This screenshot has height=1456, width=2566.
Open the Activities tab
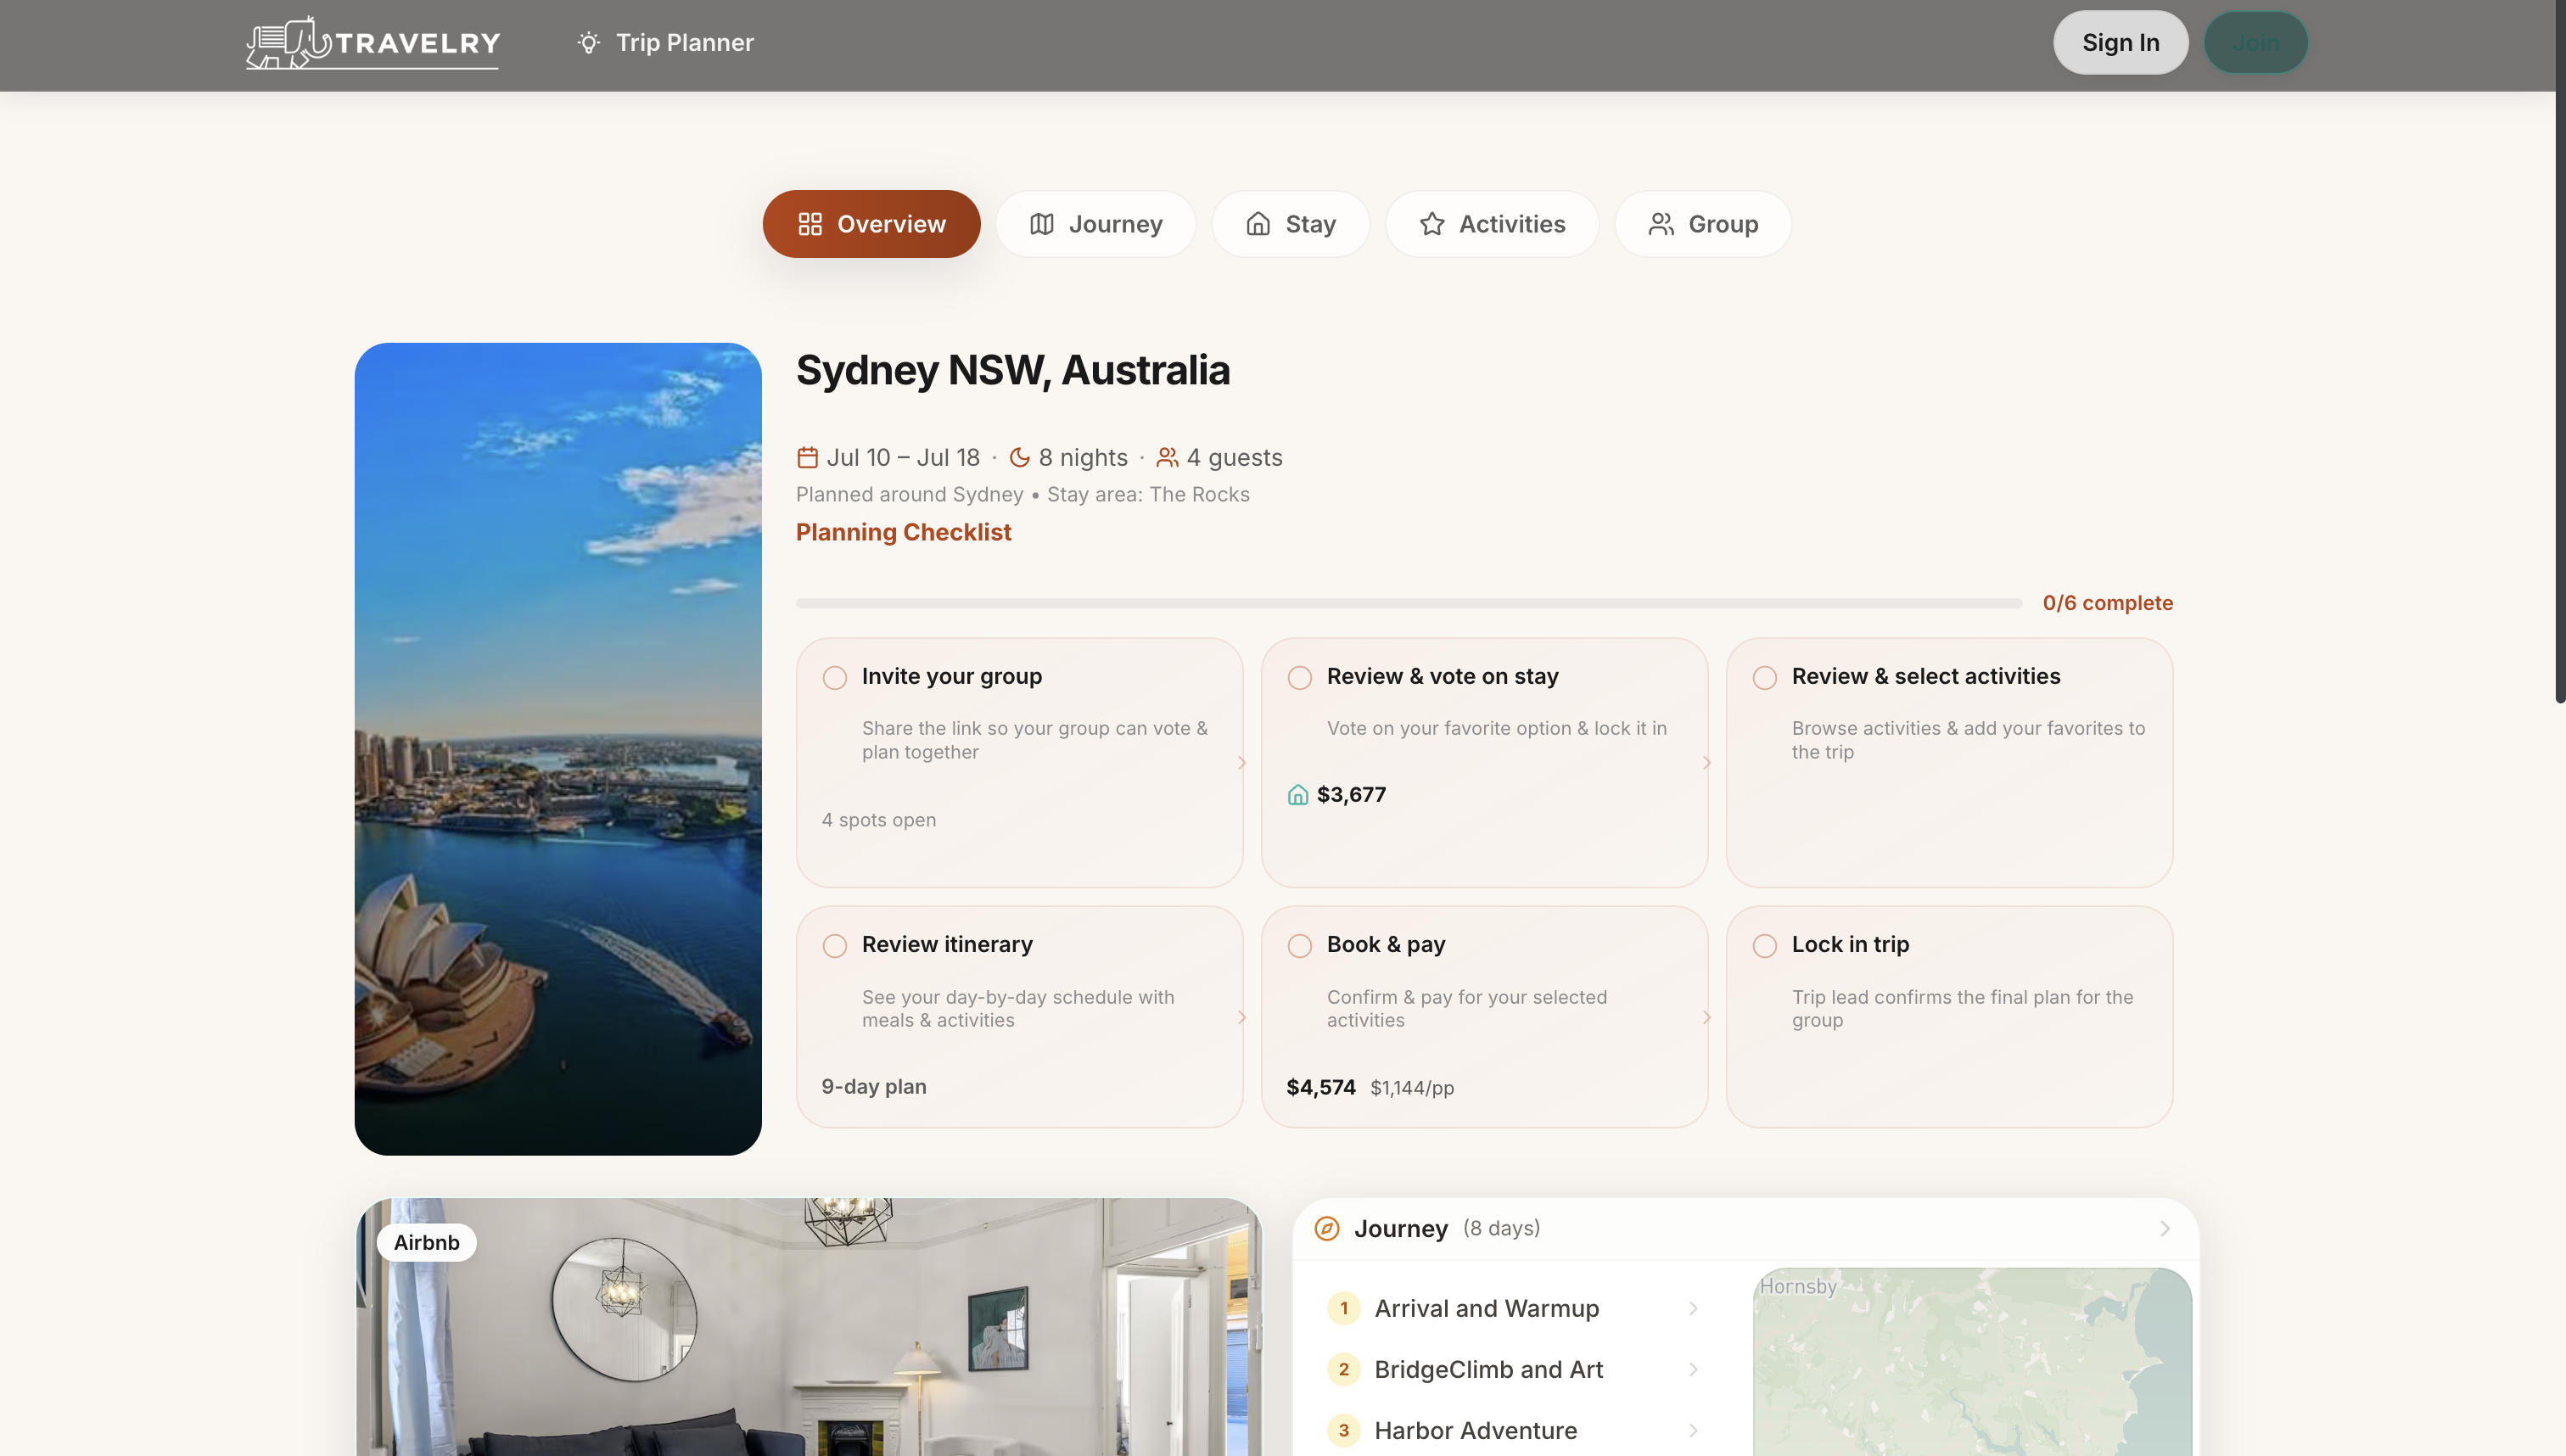pyautogui.click(x=1491, y=224)
